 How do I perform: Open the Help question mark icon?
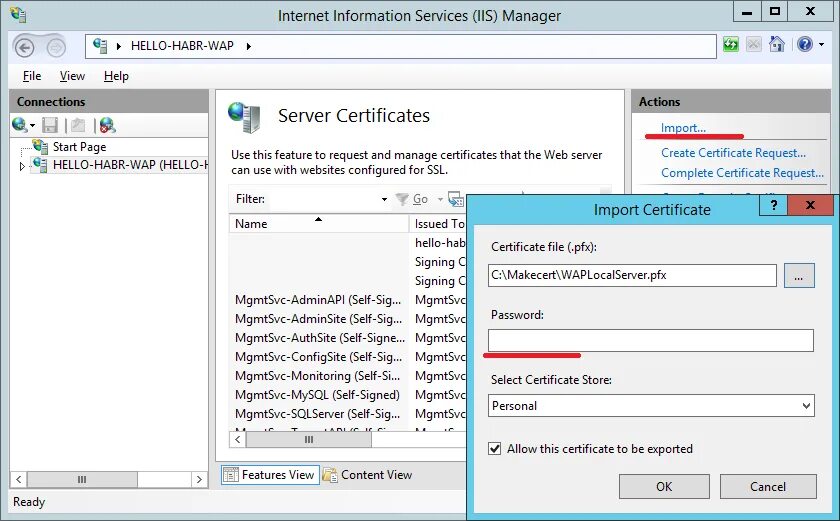click(804, 45)
